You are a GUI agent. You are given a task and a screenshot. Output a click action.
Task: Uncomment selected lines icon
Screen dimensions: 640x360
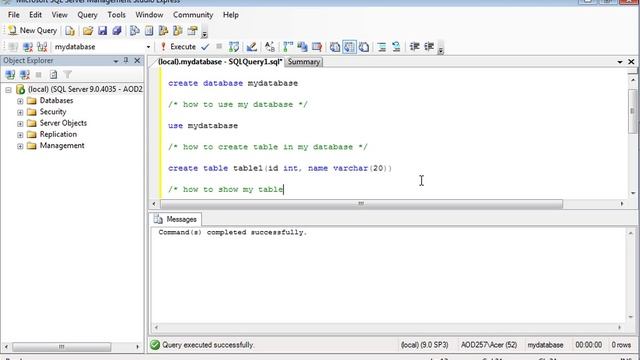396,47
